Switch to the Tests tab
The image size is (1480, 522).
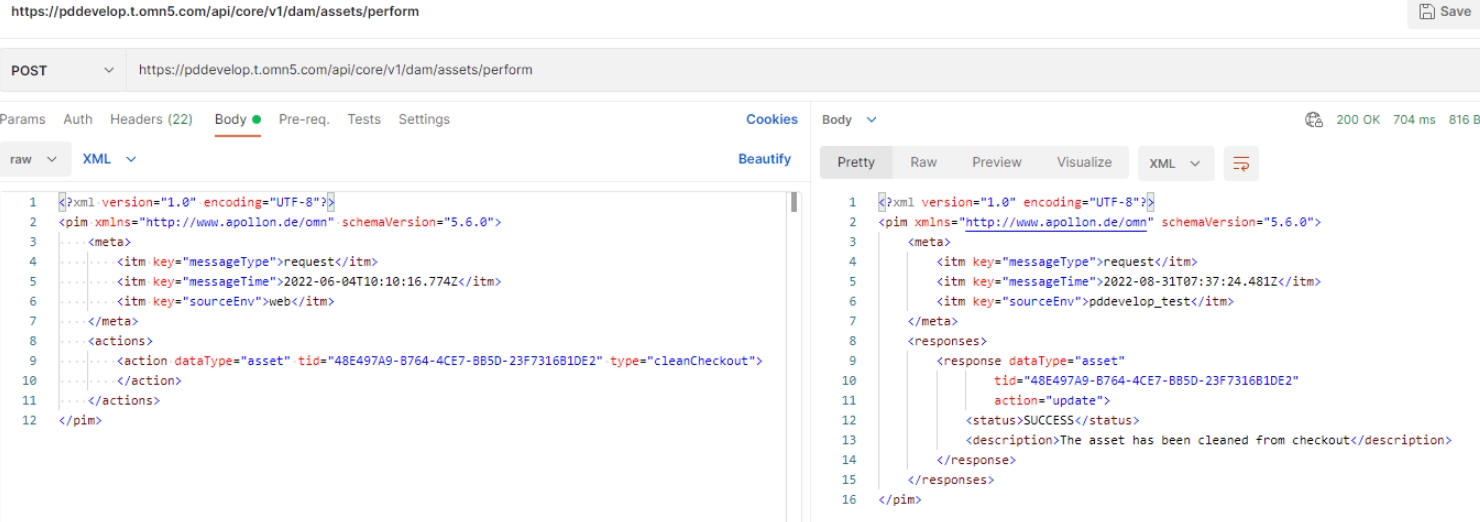click(364, 119)
